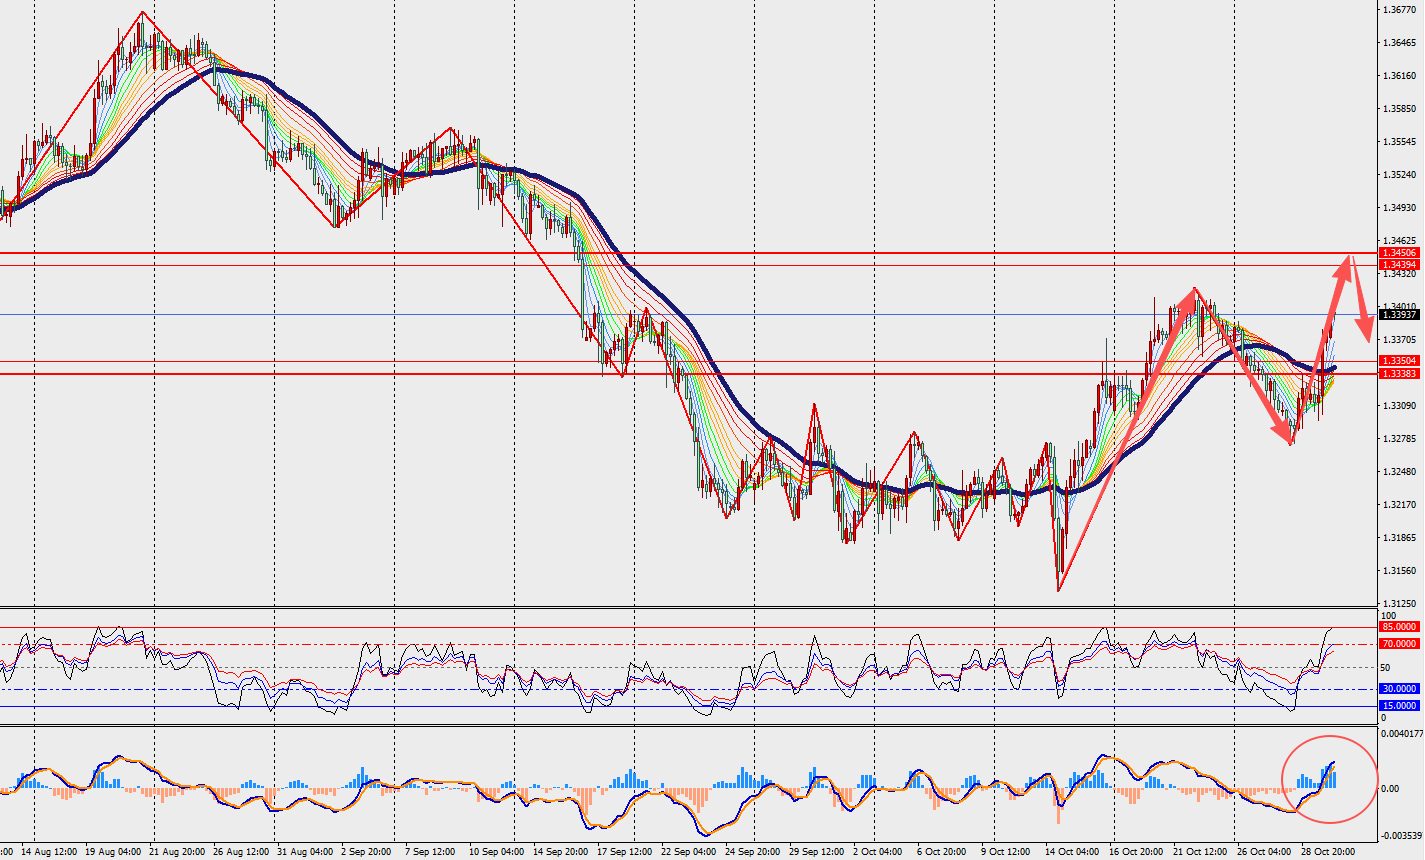Viewport: 1425px width, 860px height.
Task: Click the time label 28 Oct 20:00
Action: point(1329,852)
